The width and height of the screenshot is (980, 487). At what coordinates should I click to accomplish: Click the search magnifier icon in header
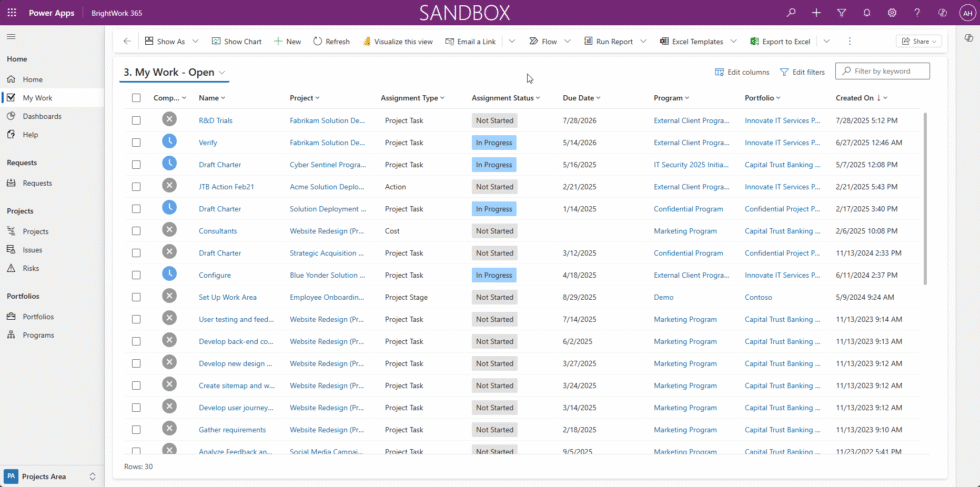(791, 13)
